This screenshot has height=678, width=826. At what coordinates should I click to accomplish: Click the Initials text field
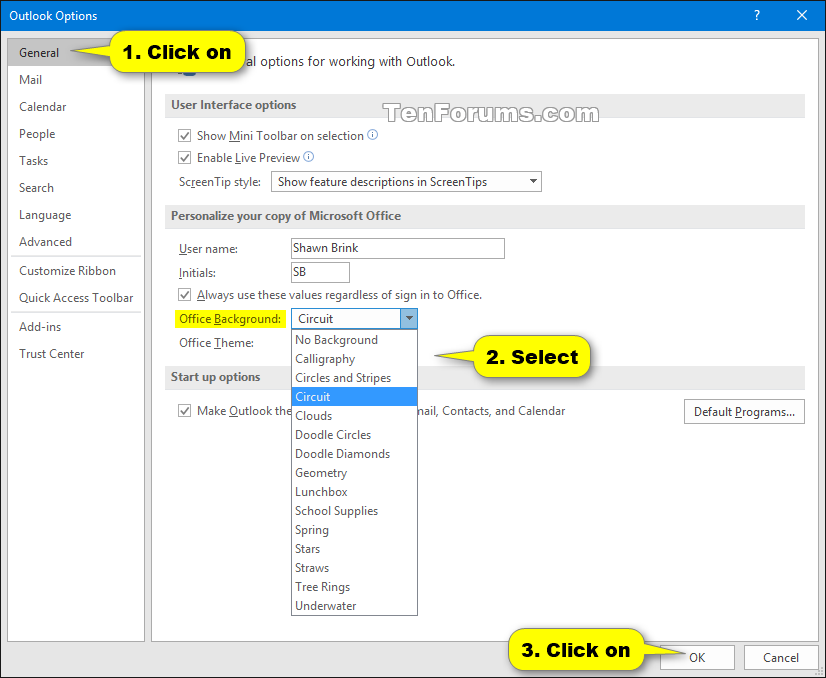pyautogui.click(x=320, y=272)
